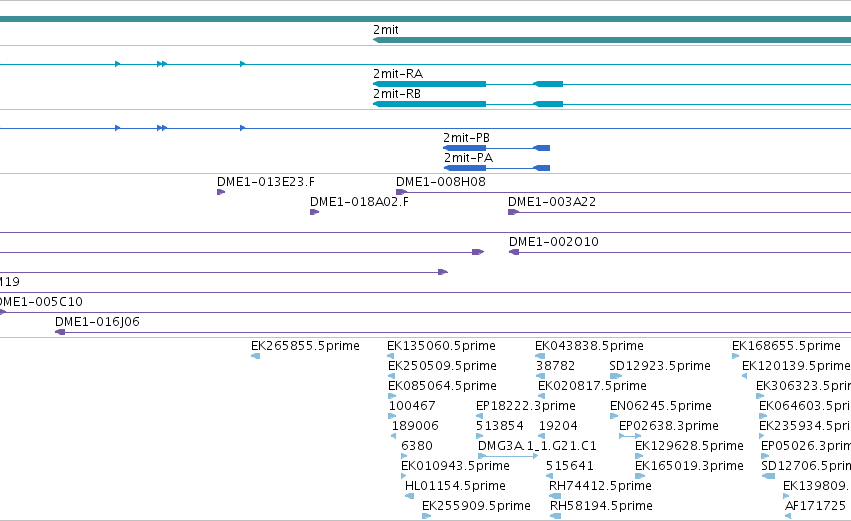Select the EK306323.5prime EST label
This screenshot has height=521, width=851.
803,386
